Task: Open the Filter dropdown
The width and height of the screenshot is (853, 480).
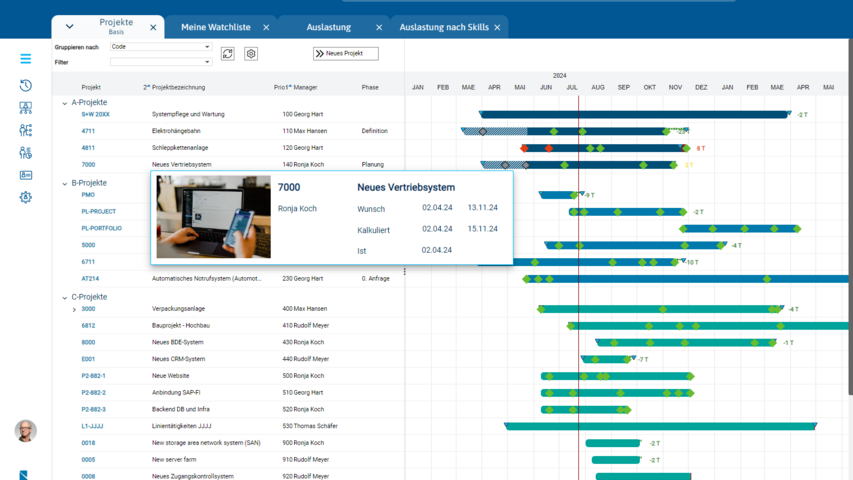Action: tap(160, 62)
